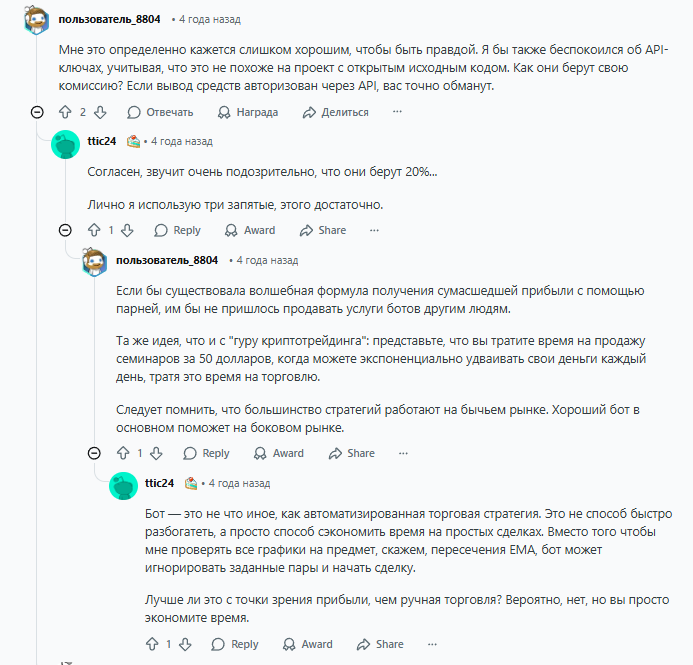
Task: Click пользователь_8804 avatar on the top comment
Action: coord(37,20)
